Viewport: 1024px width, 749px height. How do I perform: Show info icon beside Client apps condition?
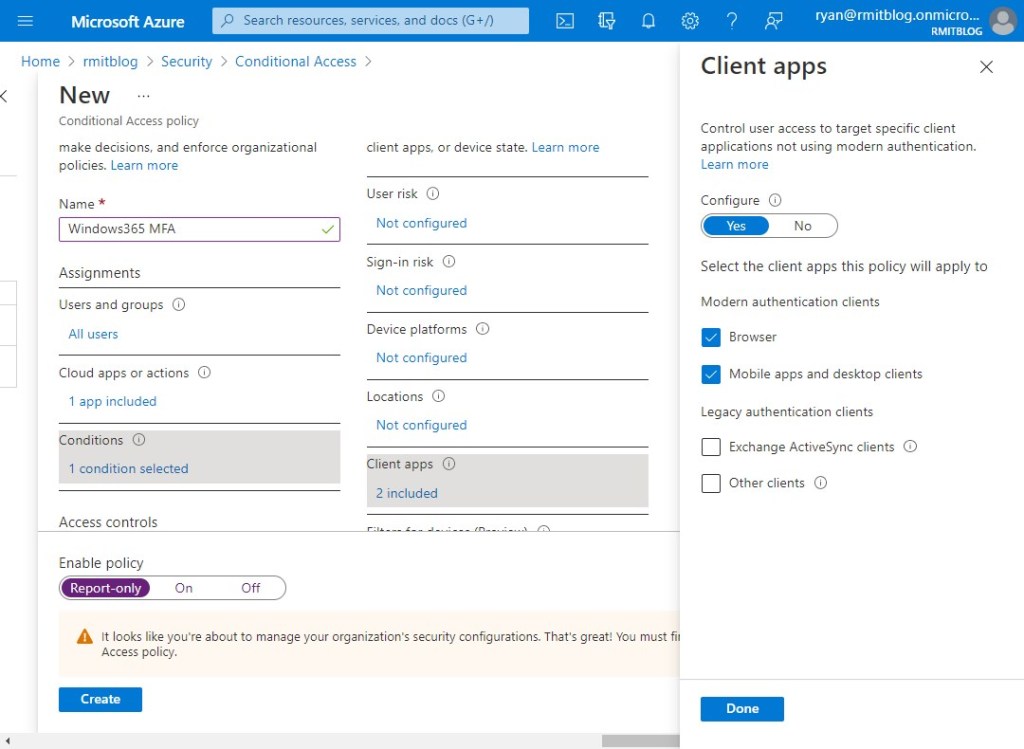(x=449, y=464)
